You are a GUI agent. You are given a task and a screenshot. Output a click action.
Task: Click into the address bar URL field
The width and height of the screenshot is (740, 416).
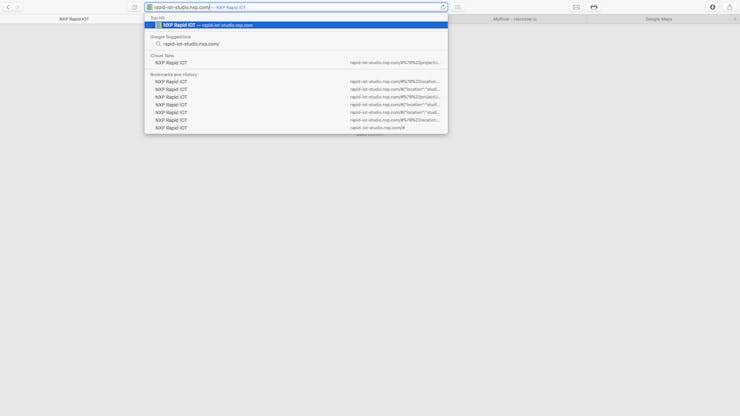pyautogui.click(x=295, y=7)
